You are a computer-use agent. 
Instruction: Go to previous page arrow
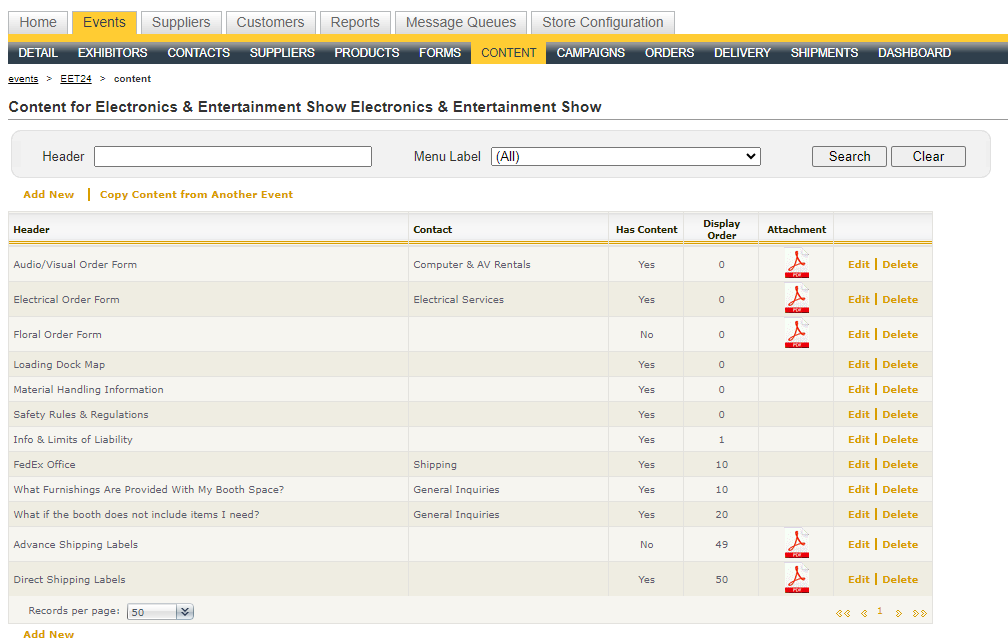tap(863, 613)
